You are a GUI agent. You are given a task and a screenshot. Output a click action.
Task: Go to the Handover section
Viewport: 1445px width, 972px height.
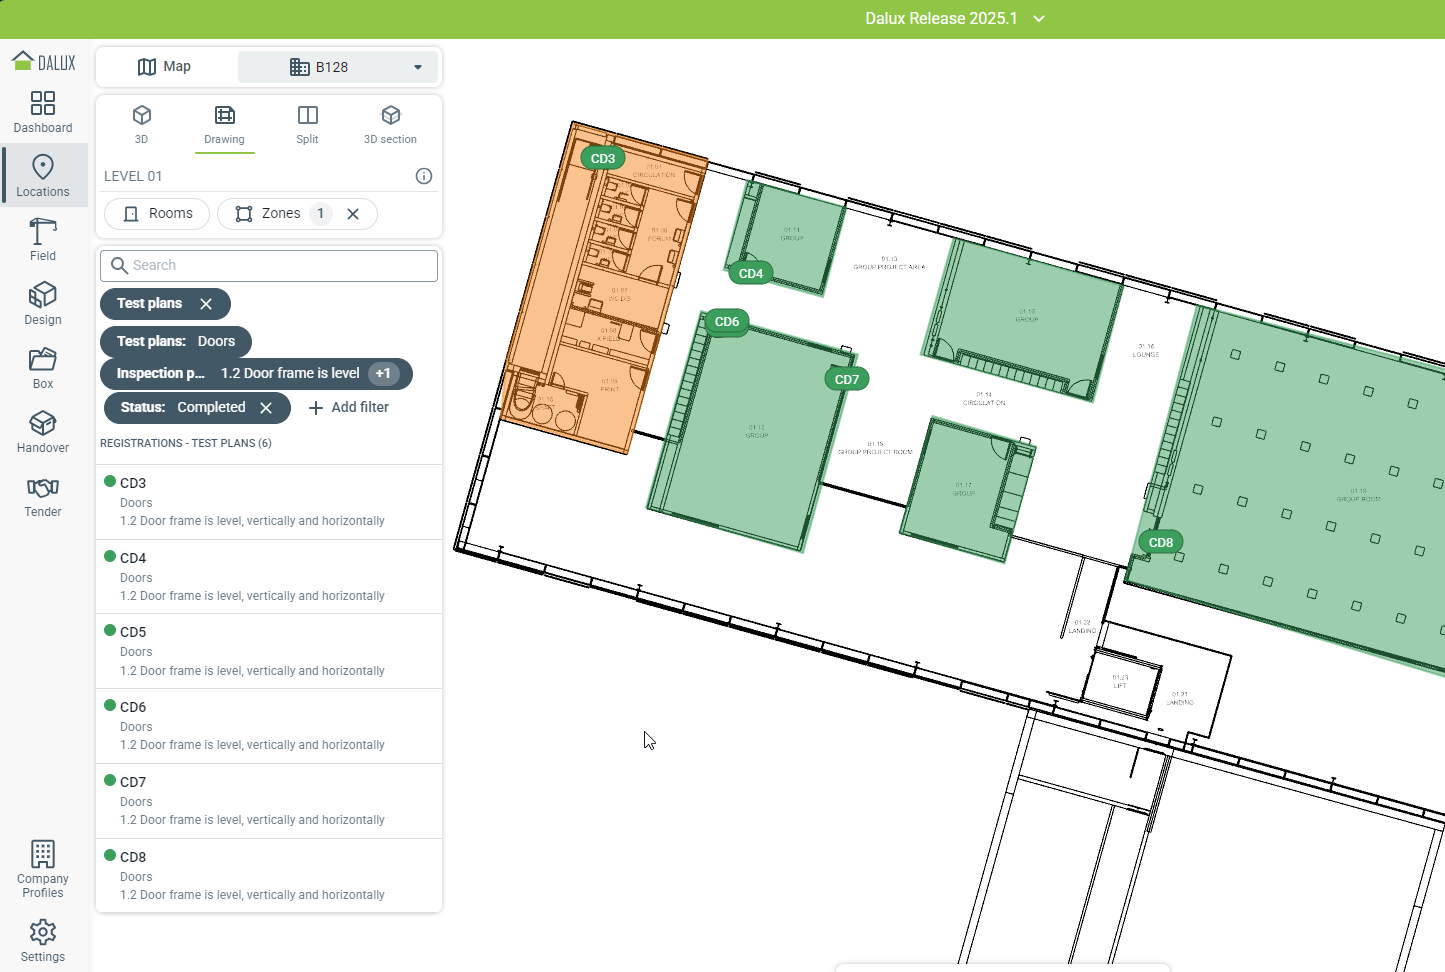[x=43, y=432]
